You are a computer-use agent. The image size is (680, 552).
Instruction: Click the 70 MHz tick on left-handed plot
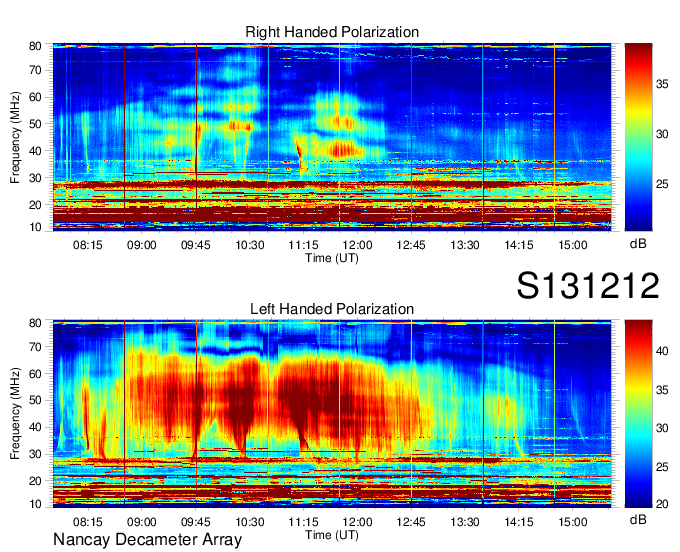(35, 346)
